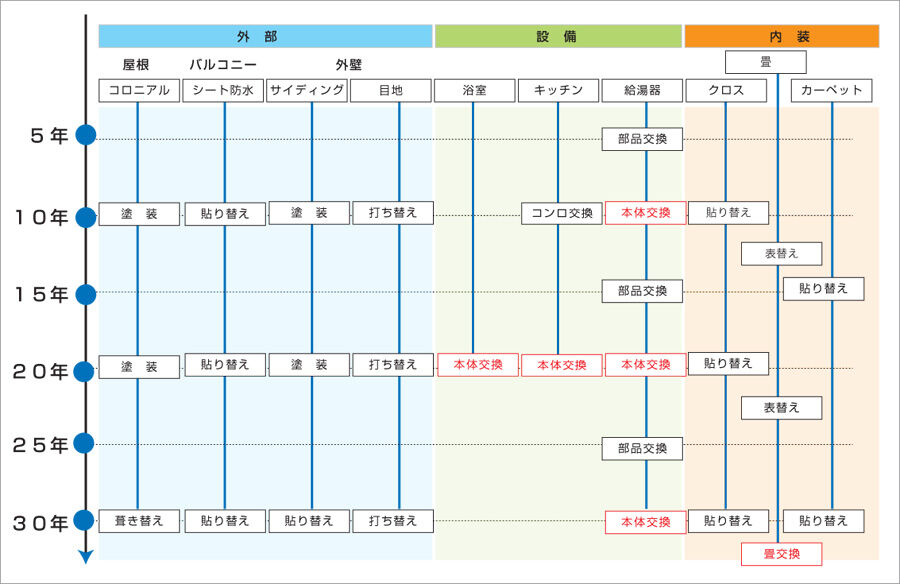Click the red 畳交換 box
This screenshot has width=900, height=584.
(x=782, y=554)
